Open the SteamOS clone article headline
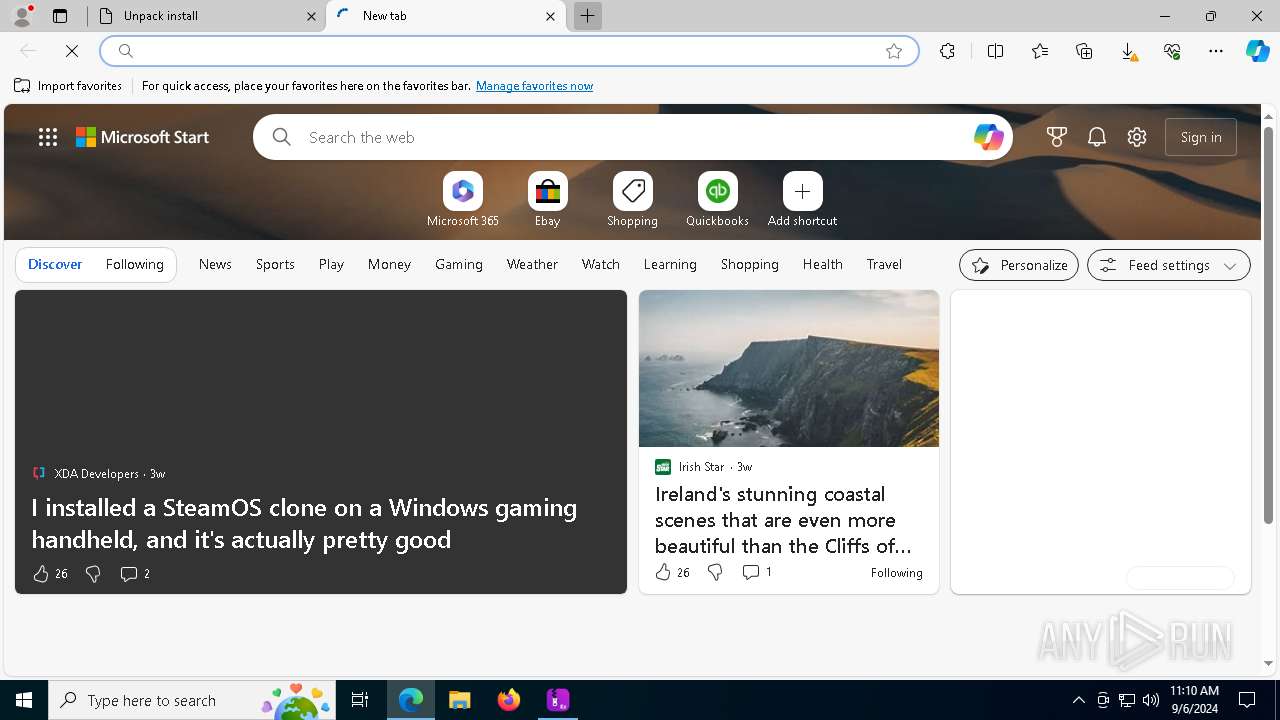Image resolution: width=1280 pixels, height=720 pixels. click(x=304, y=523)
